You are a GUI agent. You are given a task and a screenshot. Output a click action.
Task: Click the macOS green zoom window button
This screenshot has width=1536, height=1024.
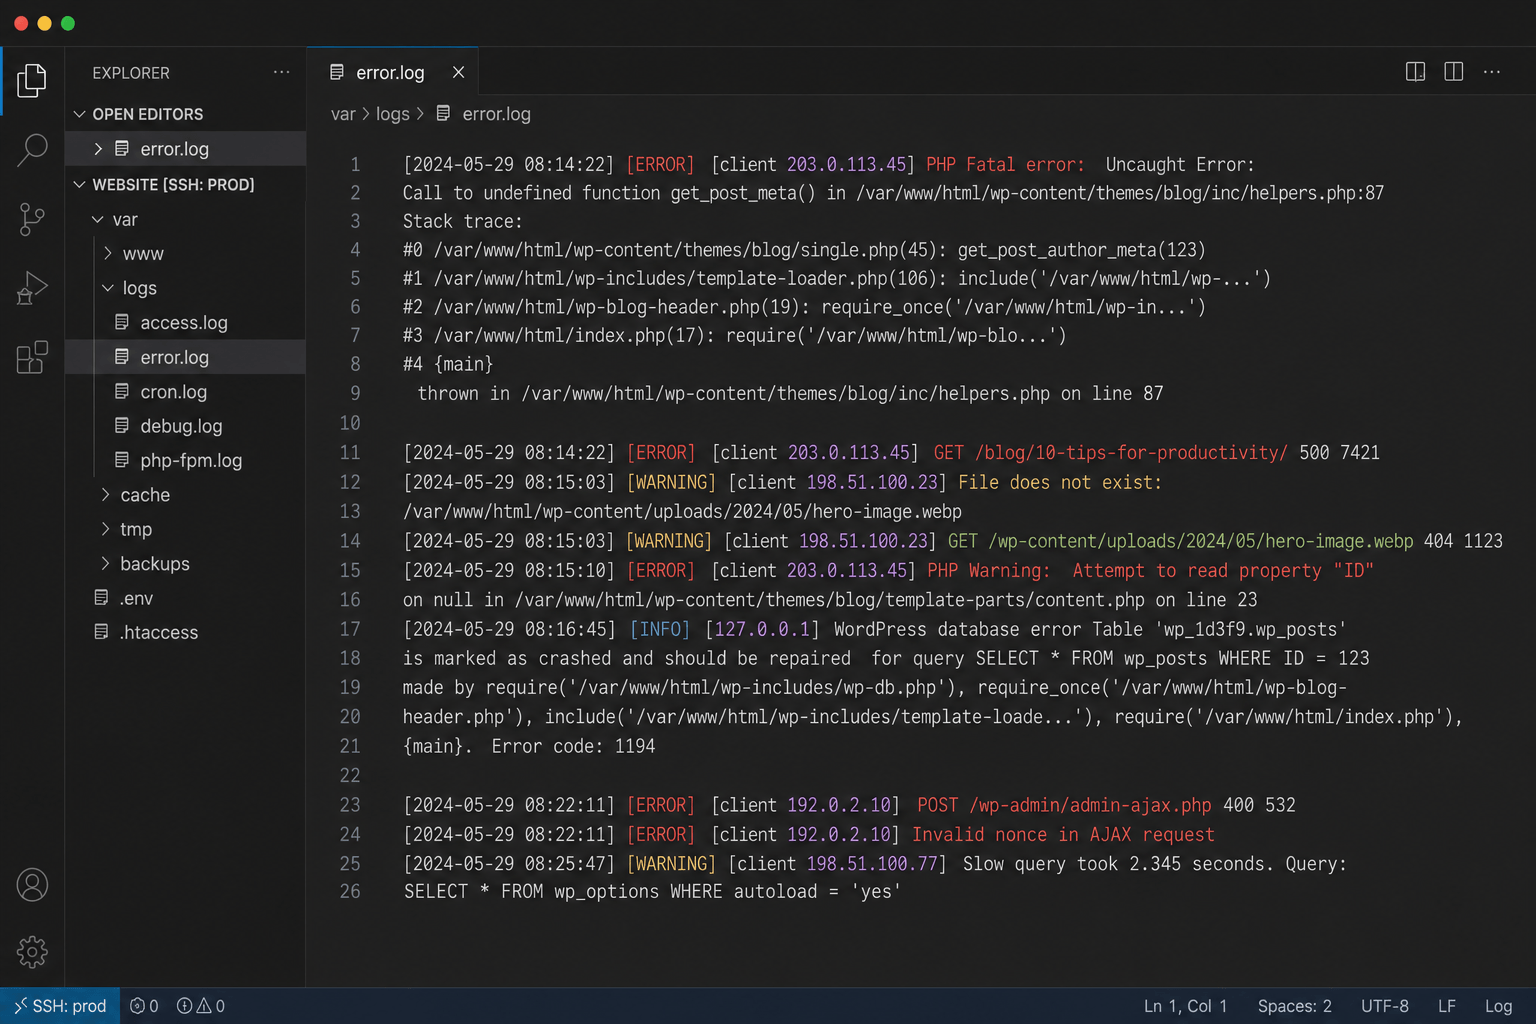(68, 23)
